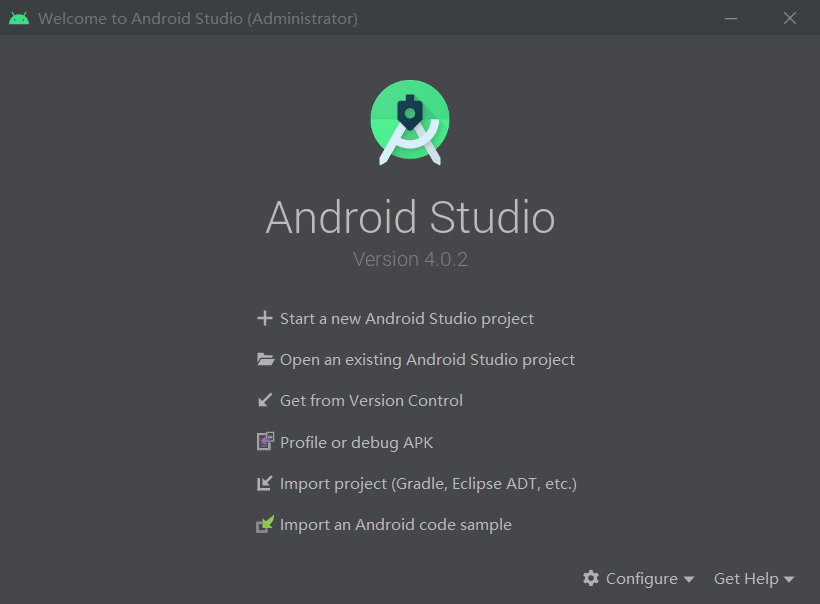
Task: Expand the Configure chevron arrow
Action: pyautogui.click(x=688, y=579)
